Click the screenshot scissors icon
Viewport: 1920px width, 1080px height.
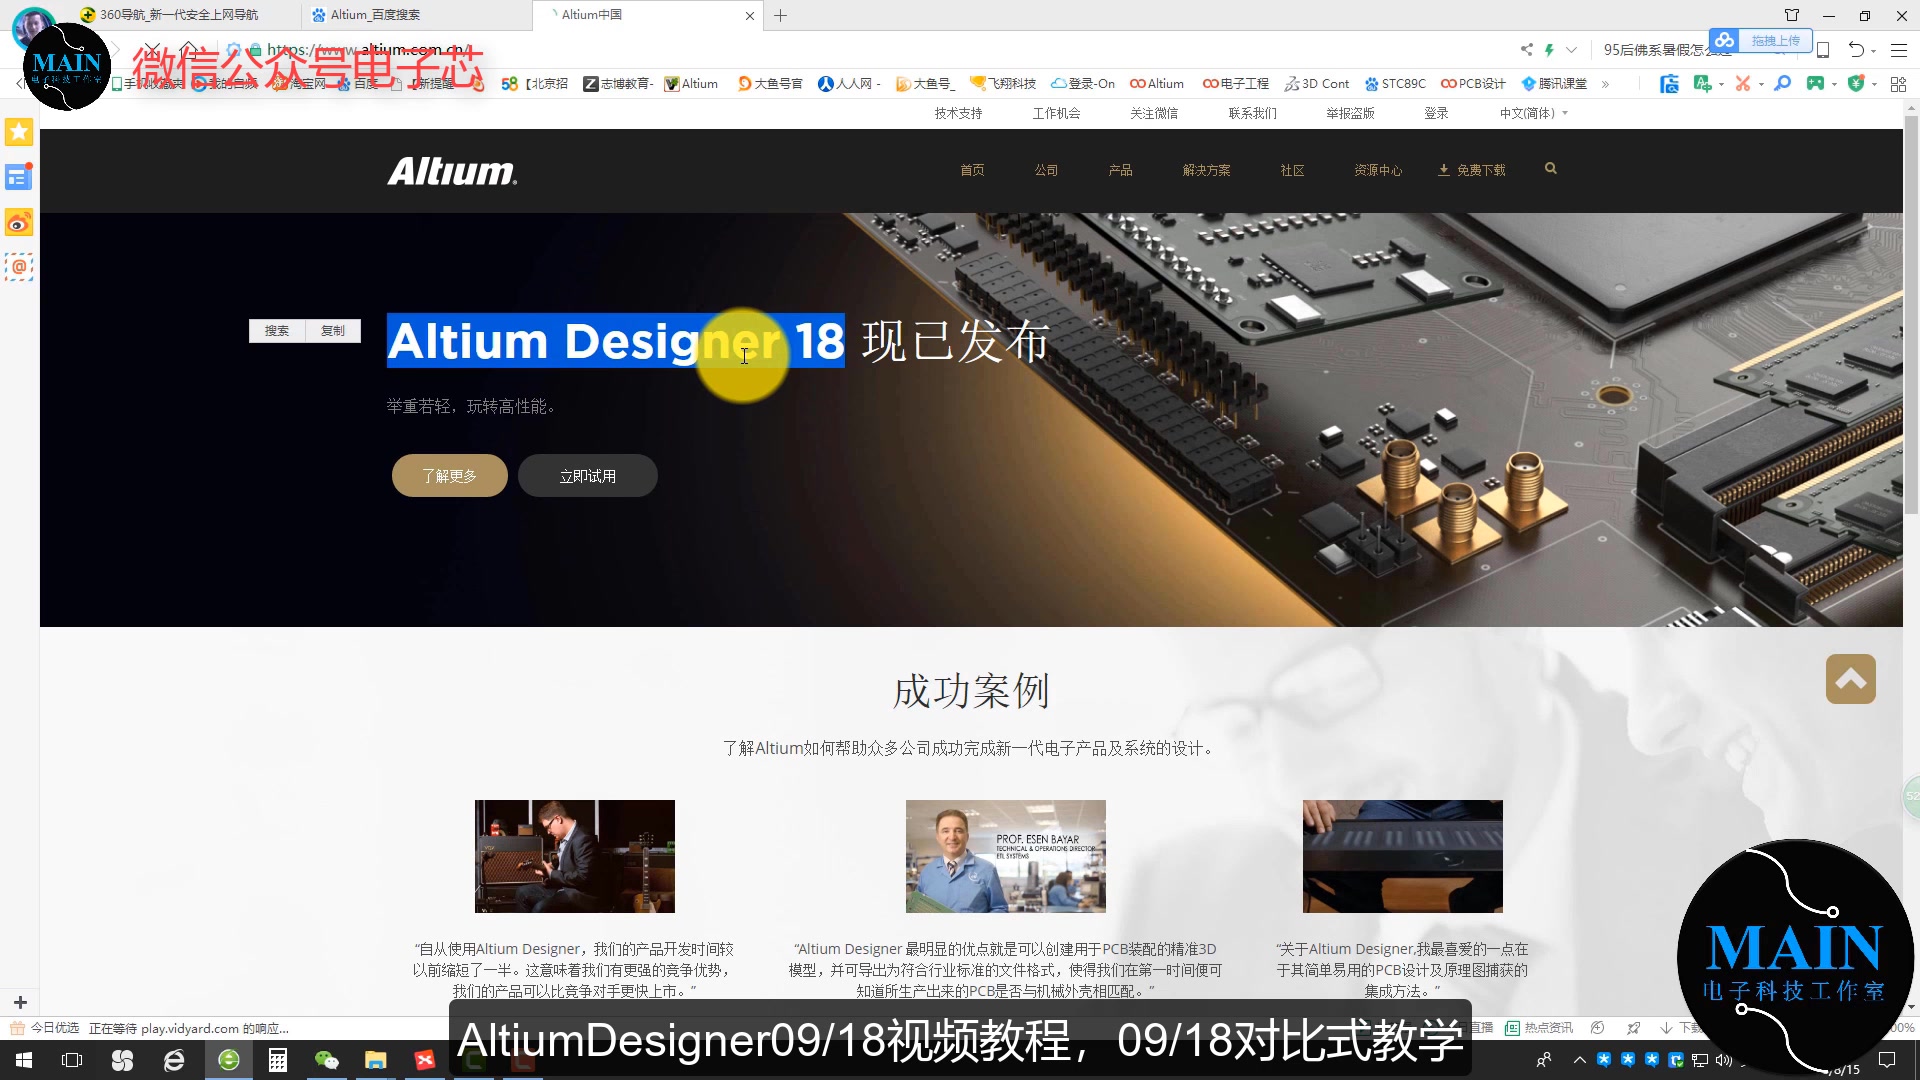coord(1743,84)
